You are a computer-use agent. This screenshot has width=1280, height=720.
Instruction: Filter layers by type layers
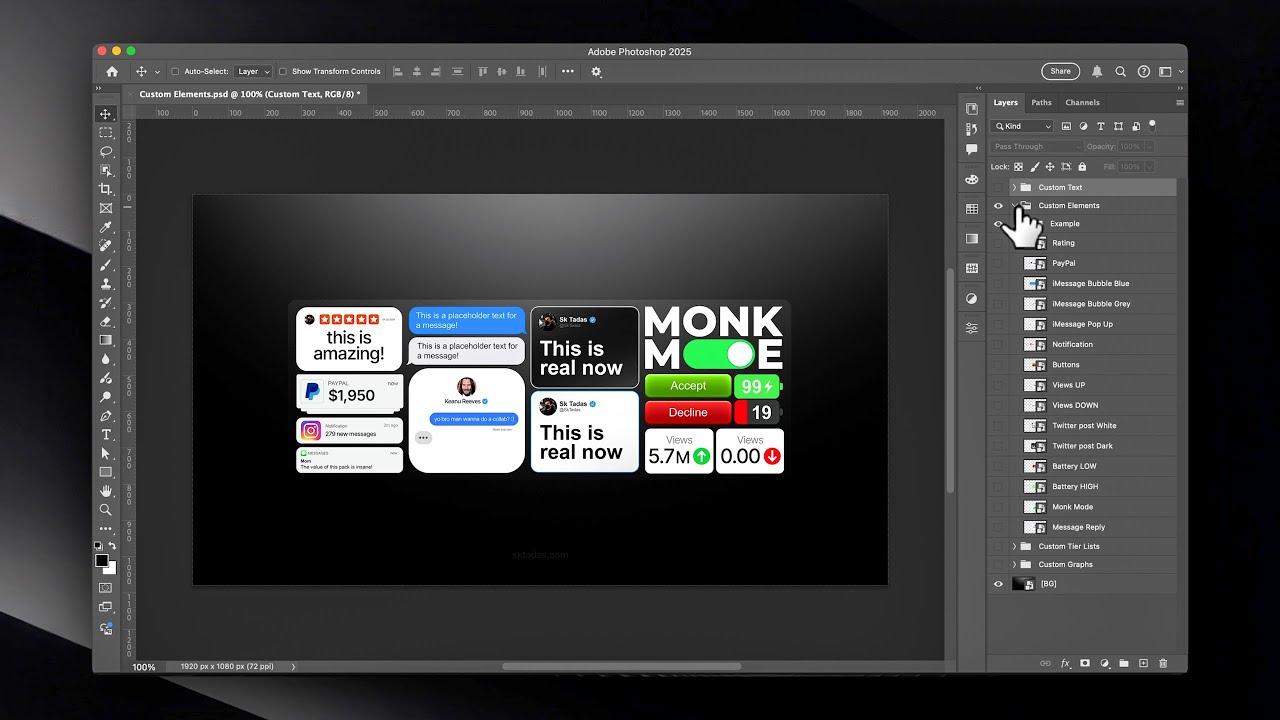(1101, 126)
